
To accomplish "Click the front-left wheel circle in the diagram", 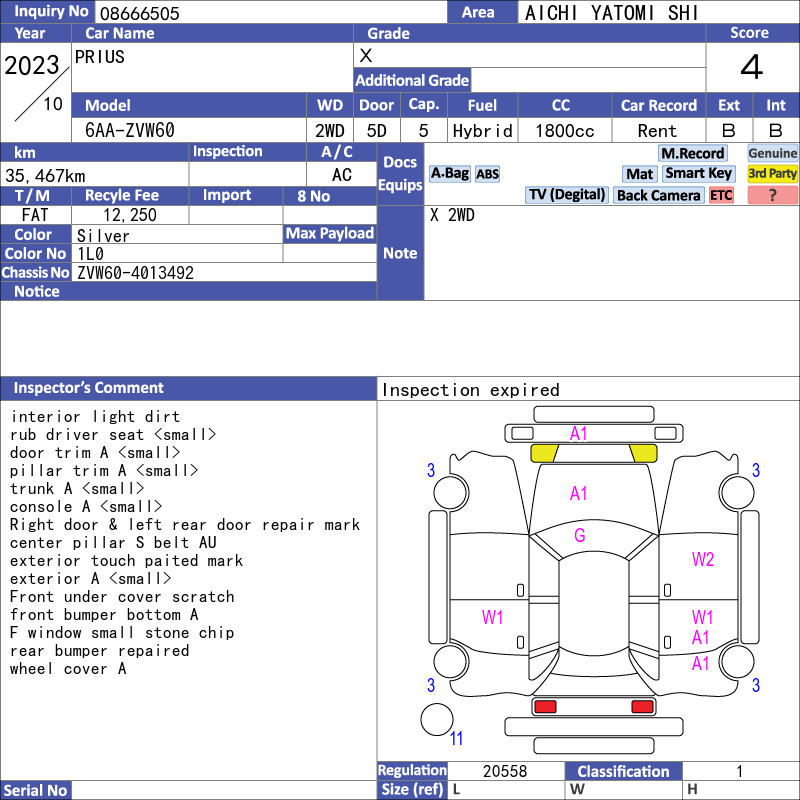I will [451, 492].
